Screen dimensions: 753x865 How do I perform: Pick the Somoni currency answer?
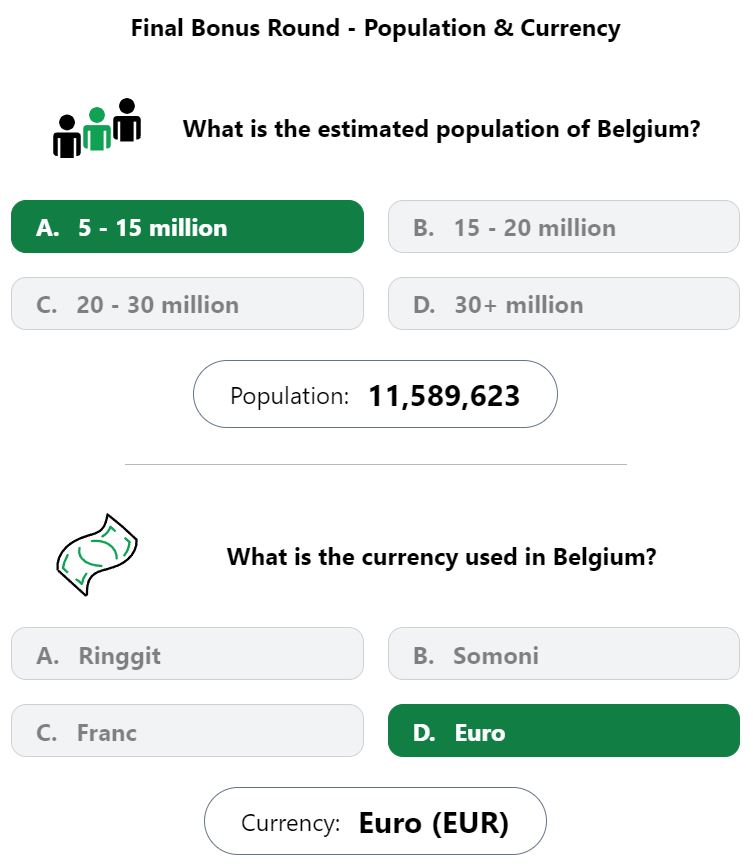pos(564,654)
